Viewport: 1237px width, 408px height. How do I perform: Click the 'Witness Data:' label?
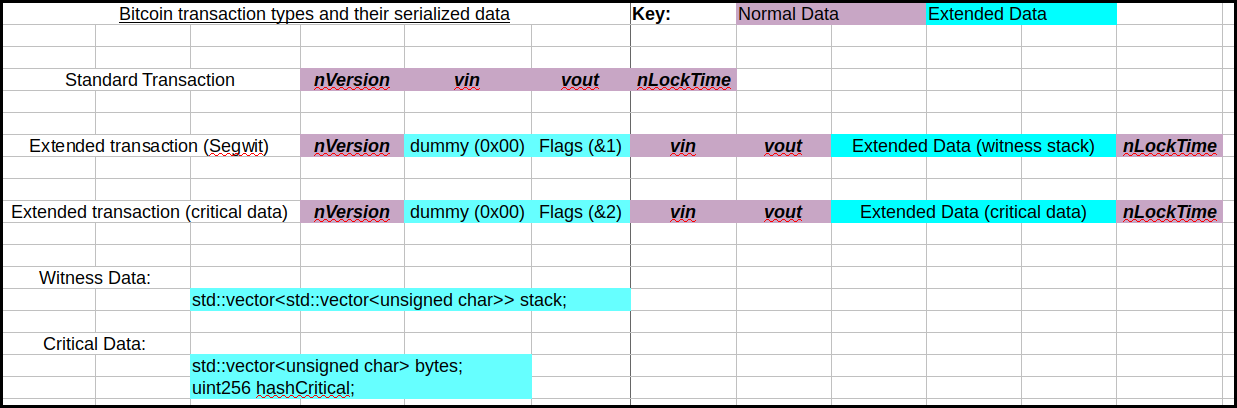[95, 278]
